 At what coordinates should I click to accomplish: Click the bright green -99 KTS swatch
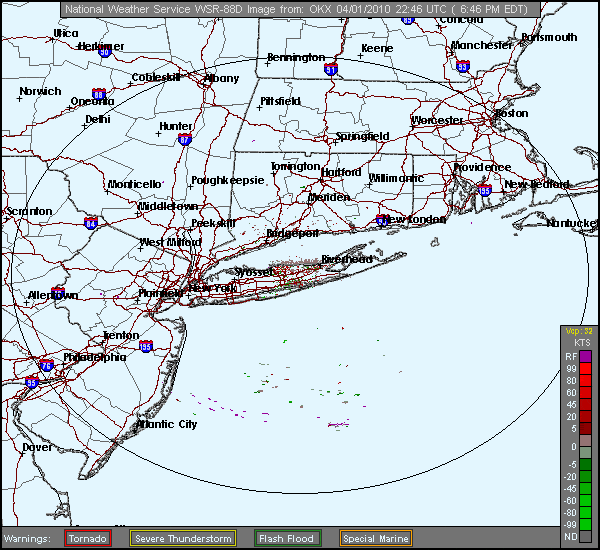pos(585,524)
